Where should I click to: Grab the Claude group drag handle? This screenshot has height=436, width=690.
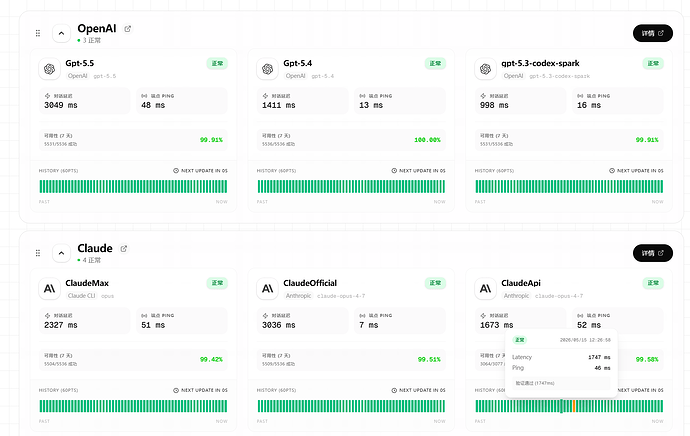pos(38,253)
